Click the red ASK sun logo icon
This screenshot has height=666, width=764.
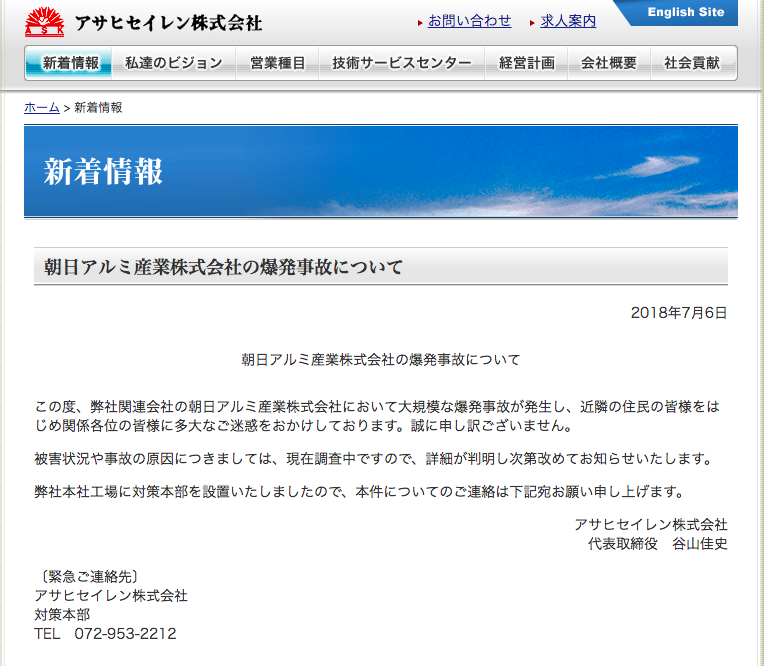point(44,22)
